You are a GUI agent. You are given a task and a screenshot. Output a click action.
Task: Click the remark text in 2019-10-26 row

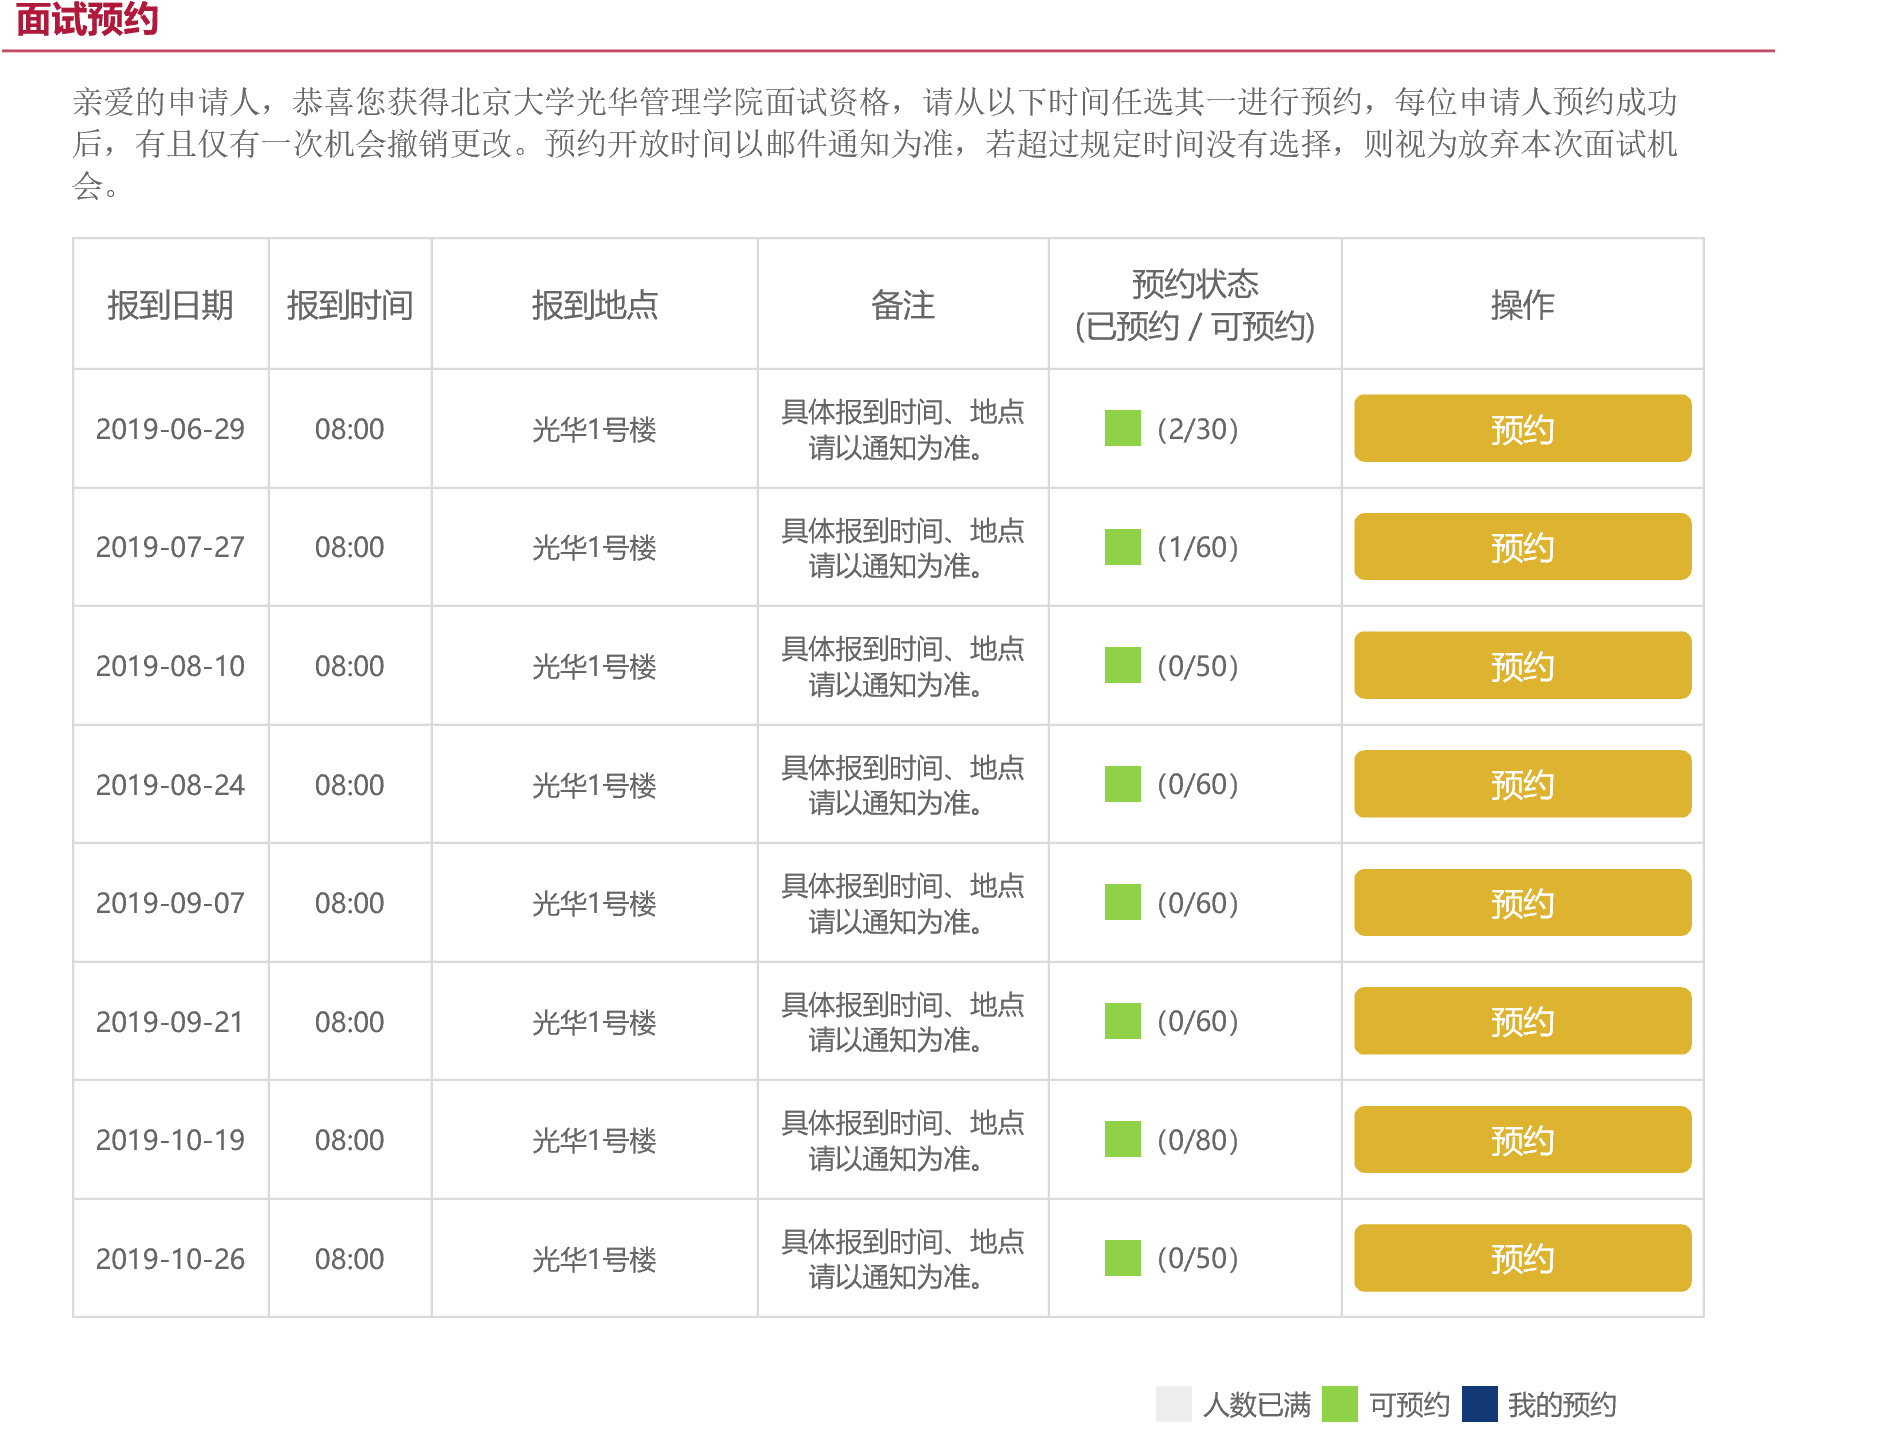pyautogui.click(x=903, y=1259)
